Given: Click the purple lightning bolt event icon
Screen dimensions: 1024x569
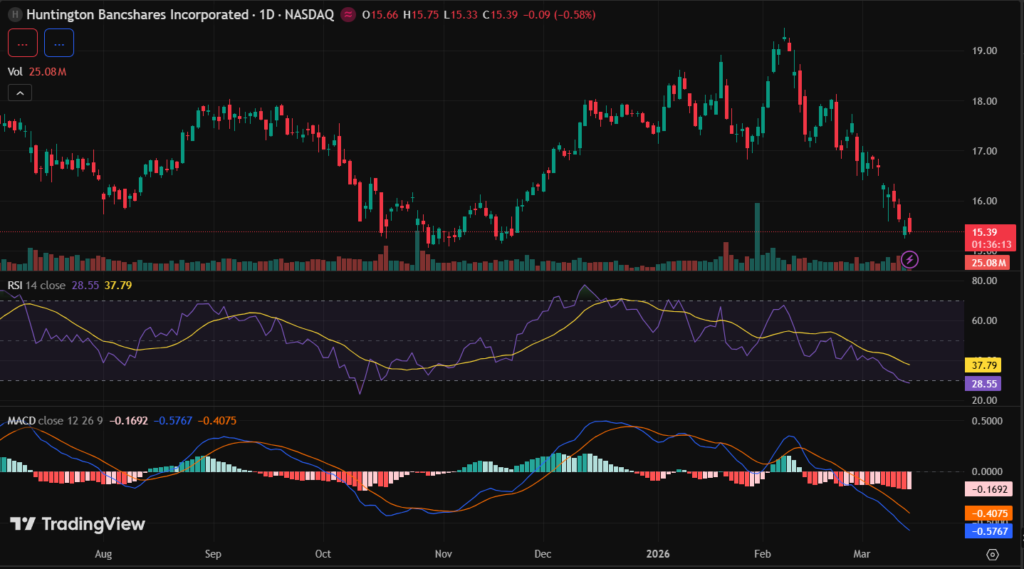Looking at the screenshot, I should pyautogui.click(x=909, y=260).
